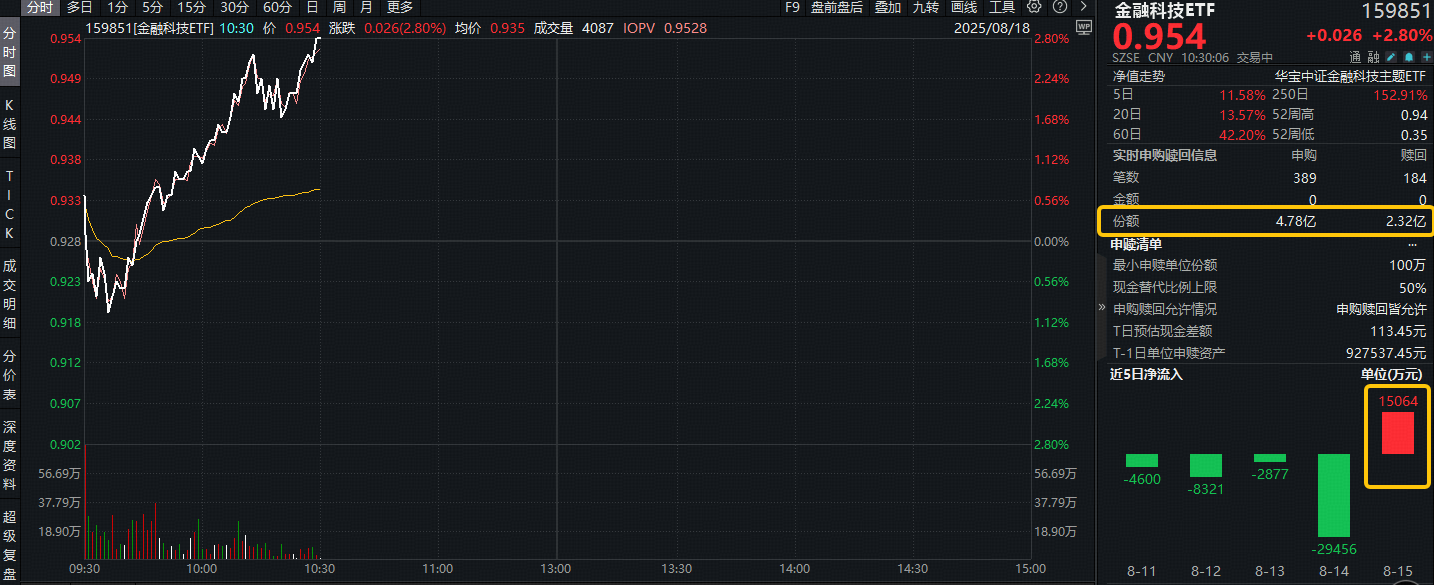1434x585 pixels.
Task: Click the 融 margin indicator icon
Action: [x=1372, y=57]
